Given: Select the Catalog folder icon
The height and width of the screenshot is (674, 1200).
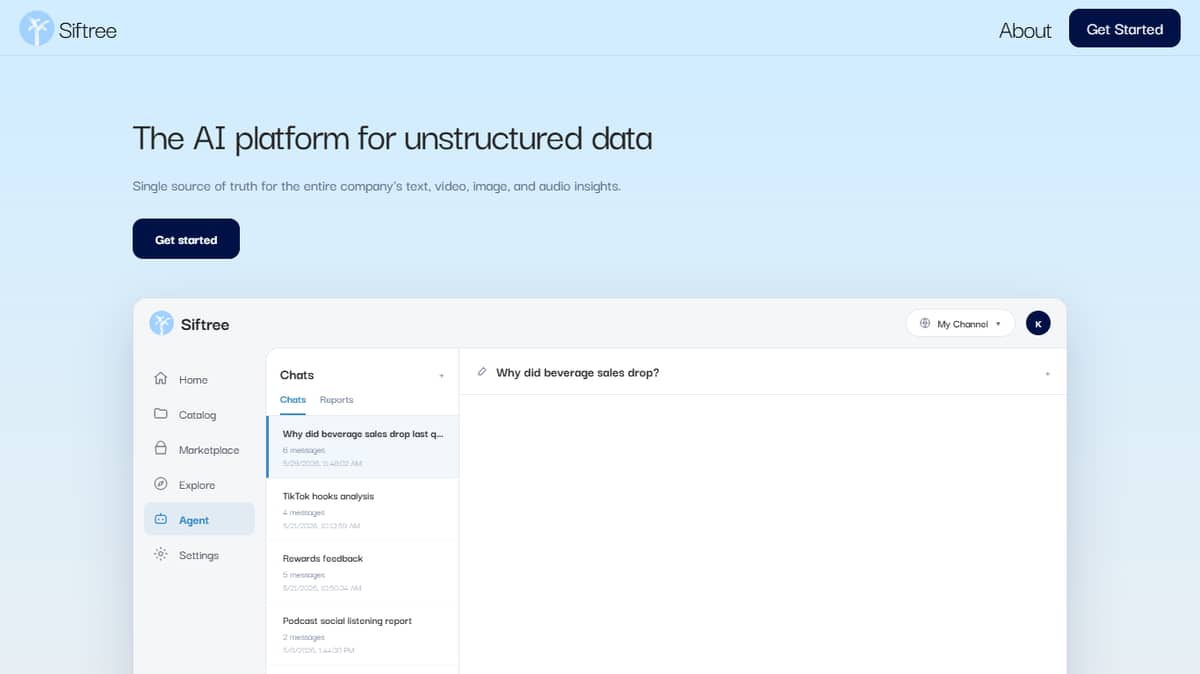Looking at the screenshot, I should [160, 414].
